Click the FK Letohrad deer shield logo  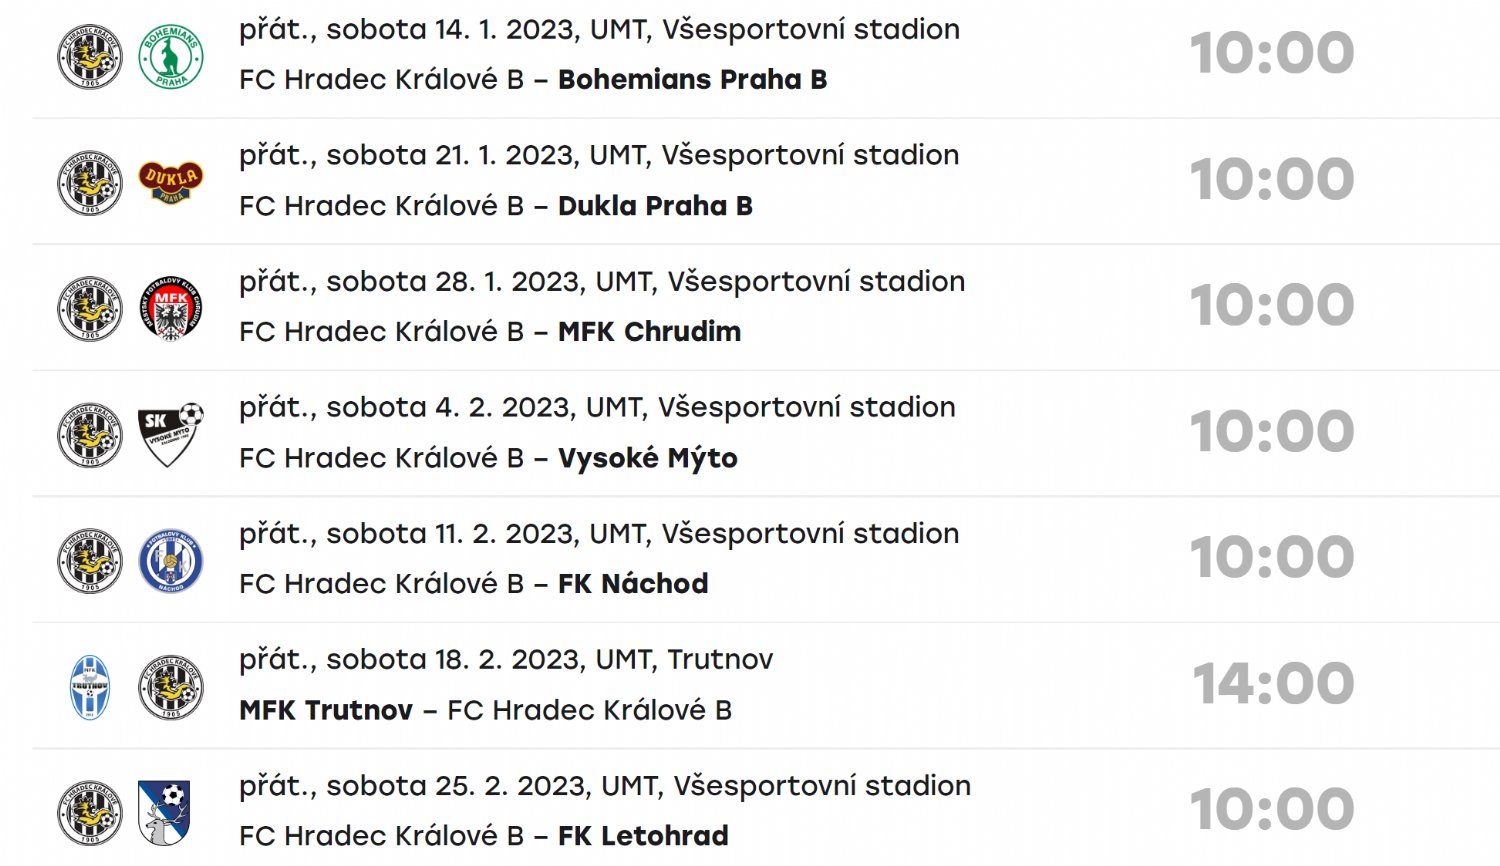click(x=165, y=812)
